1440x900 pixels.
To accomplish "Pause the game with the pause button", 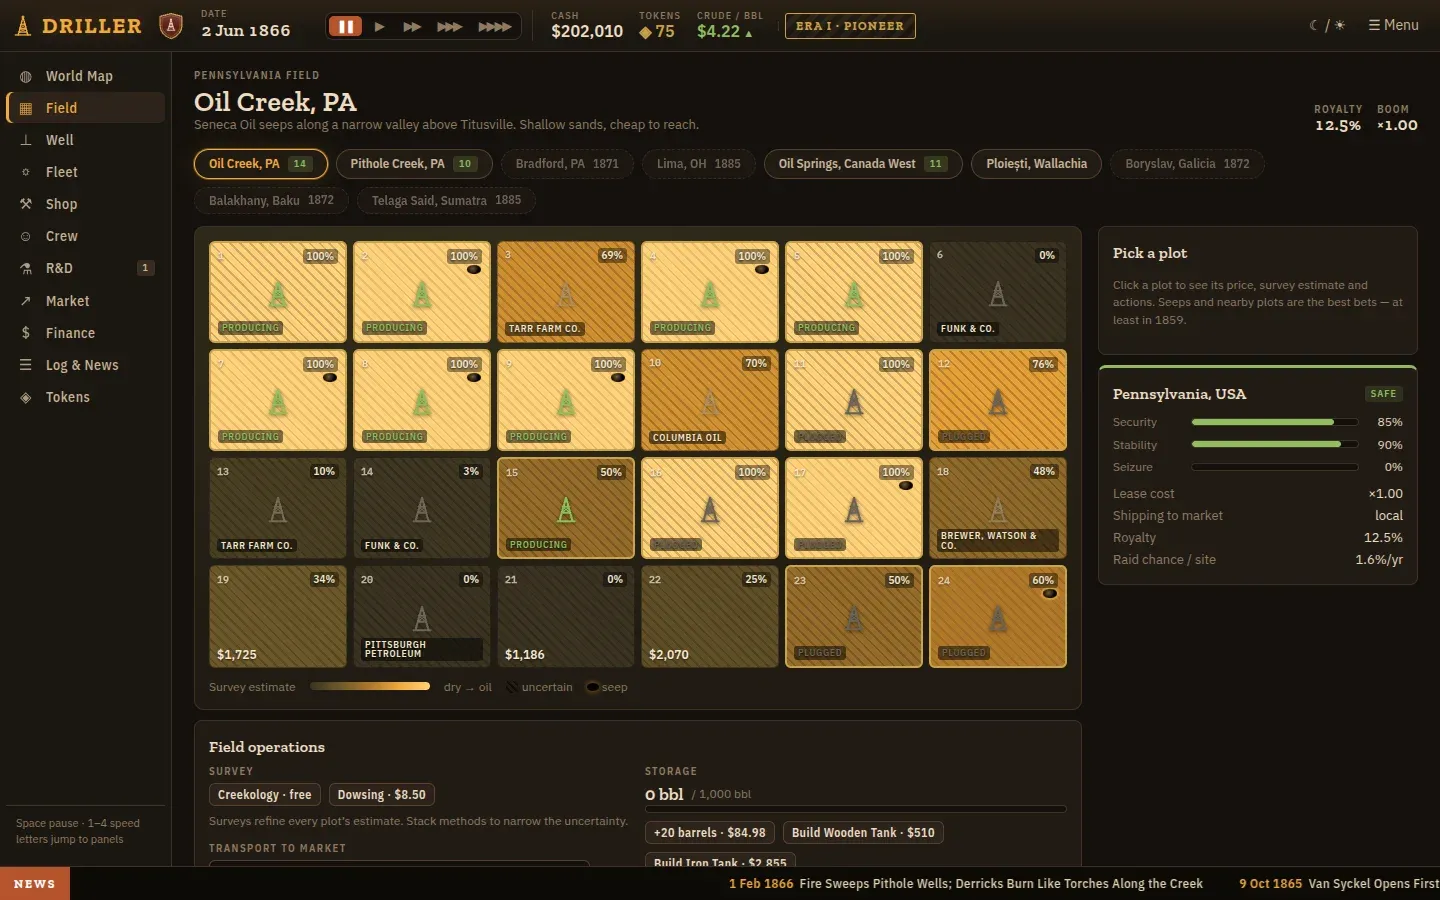I will (345, 27).
